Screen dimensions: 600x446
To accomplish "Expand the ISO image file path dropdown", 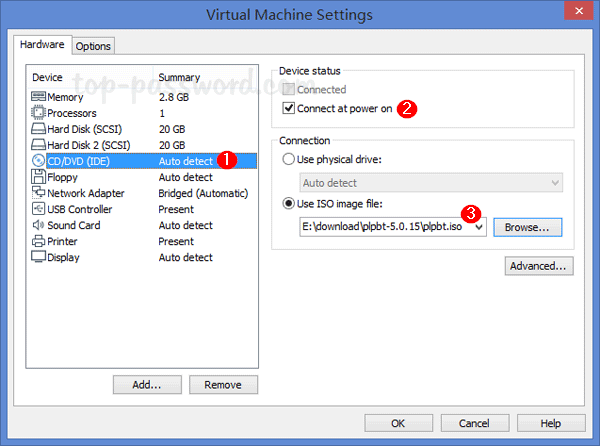I will coord(481,228).
